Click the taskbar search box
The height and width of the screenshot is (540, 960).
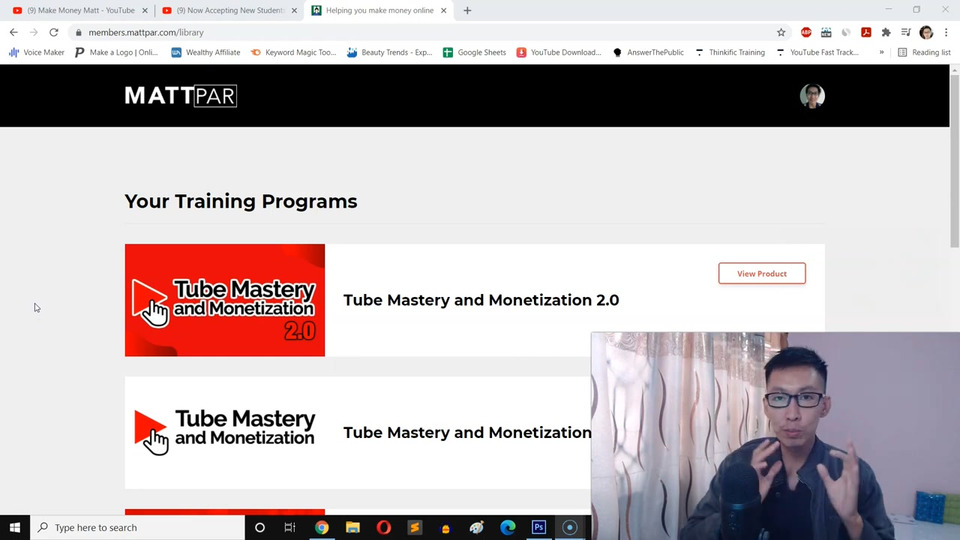(x=138, y=527)
